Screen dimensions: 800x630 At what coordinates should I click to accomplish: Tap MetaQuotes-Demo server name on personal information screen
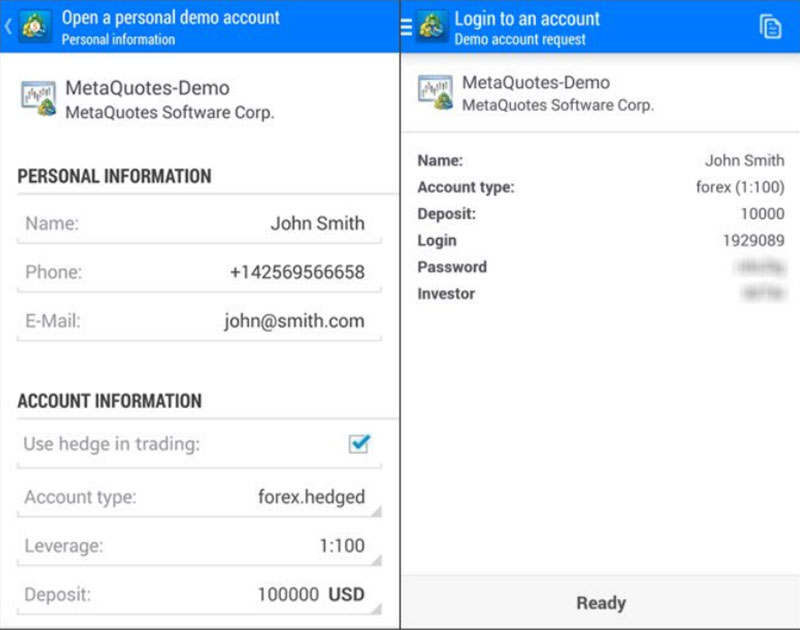[147, 88]
